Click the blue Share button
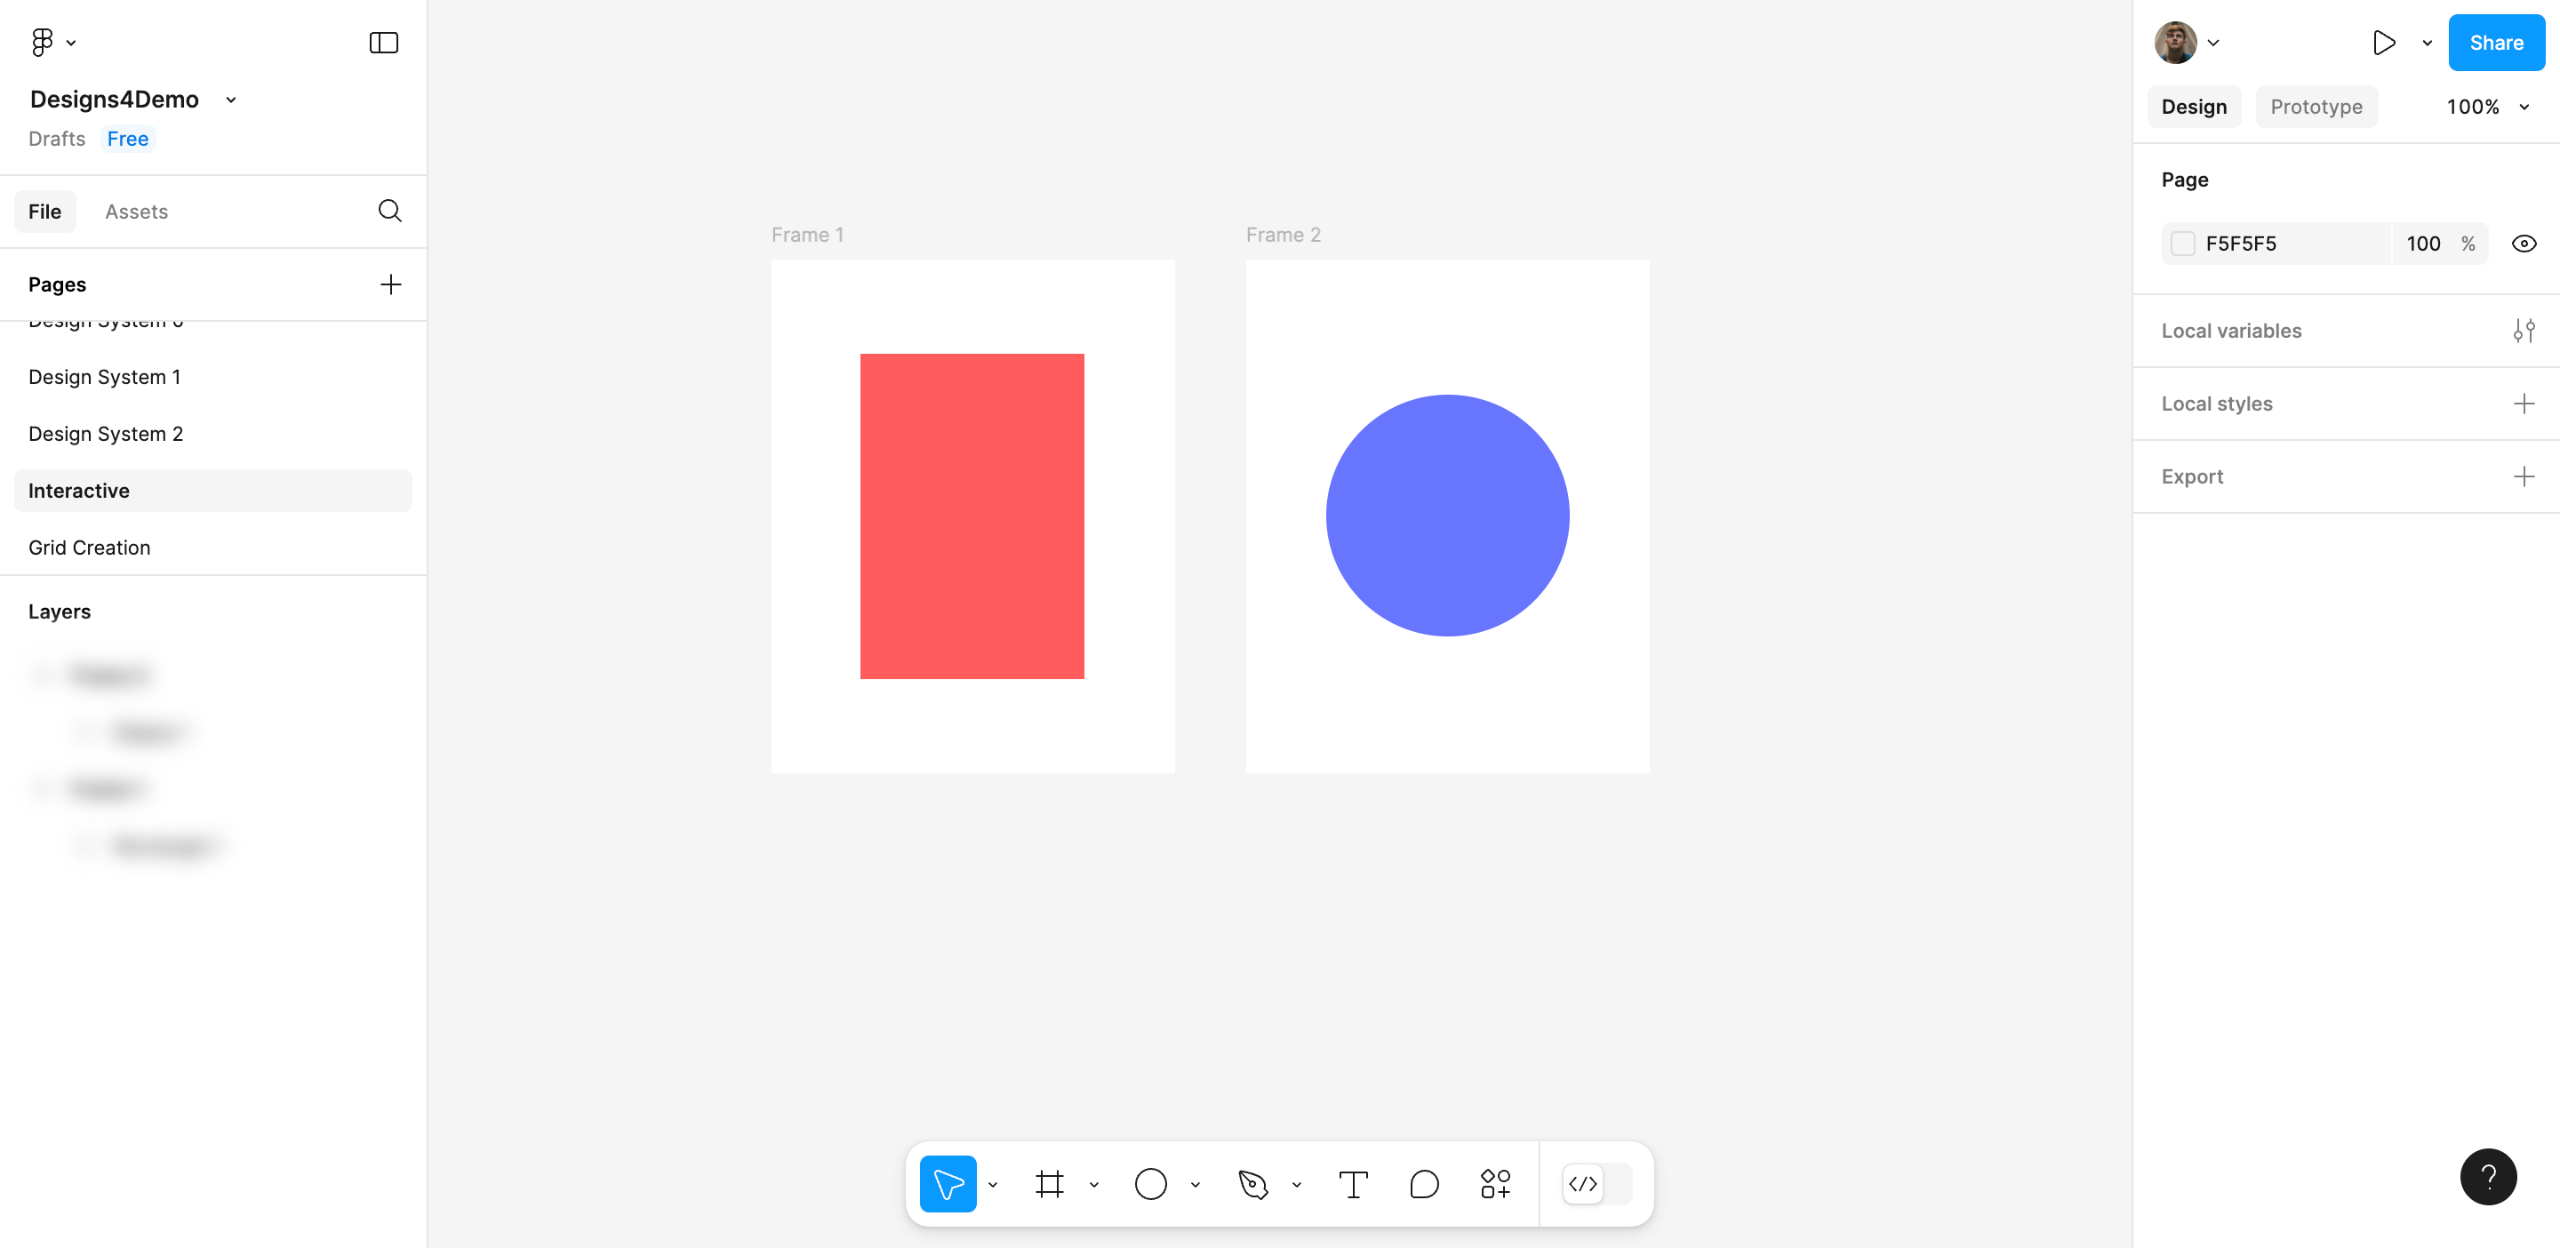This screenshot has height=1248, width=2560. 2495,42
